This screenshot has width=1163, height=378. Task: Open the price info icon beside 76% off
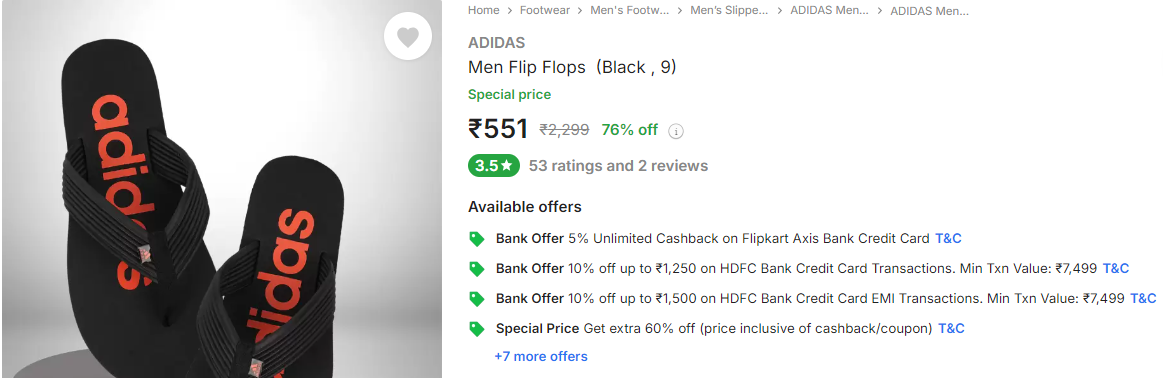[676, 131]
